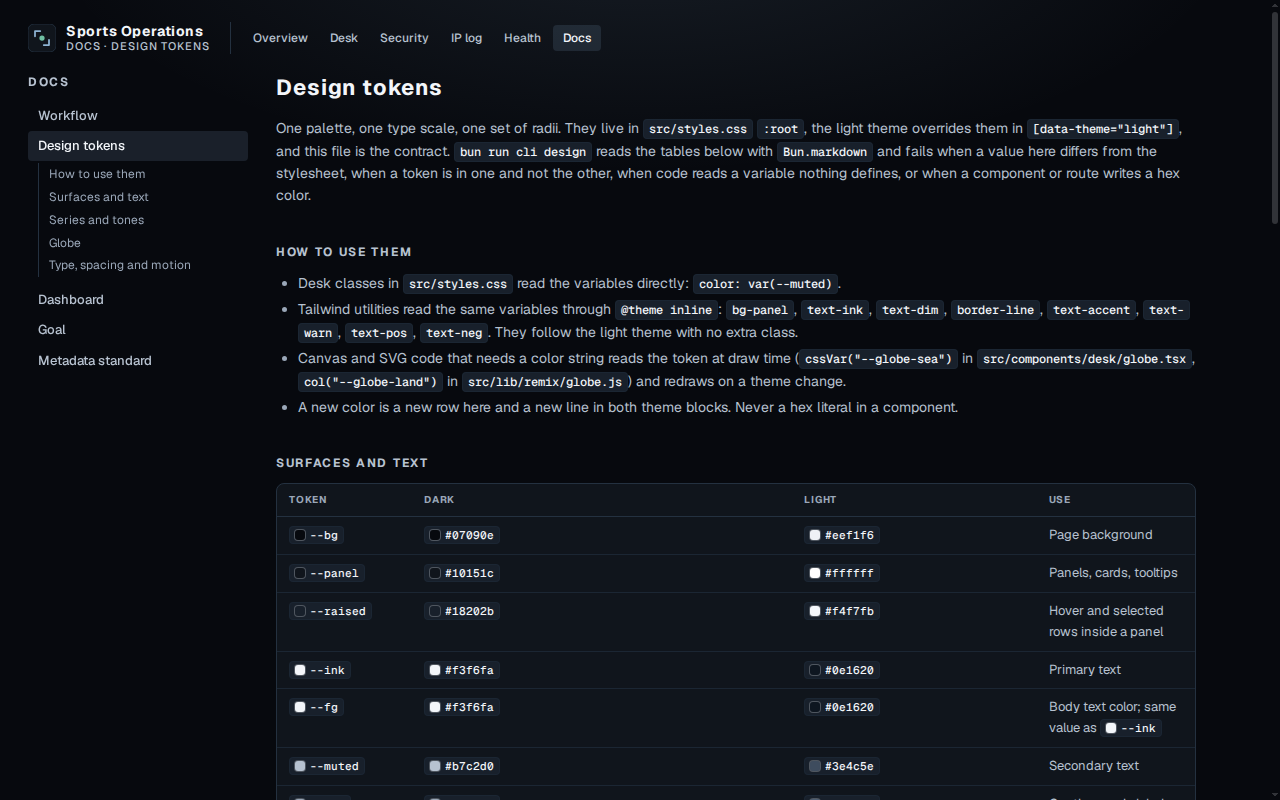Click the #10151c dark color swatch
This screenshot has width=1280, height=800.
[x=435, y=573]
